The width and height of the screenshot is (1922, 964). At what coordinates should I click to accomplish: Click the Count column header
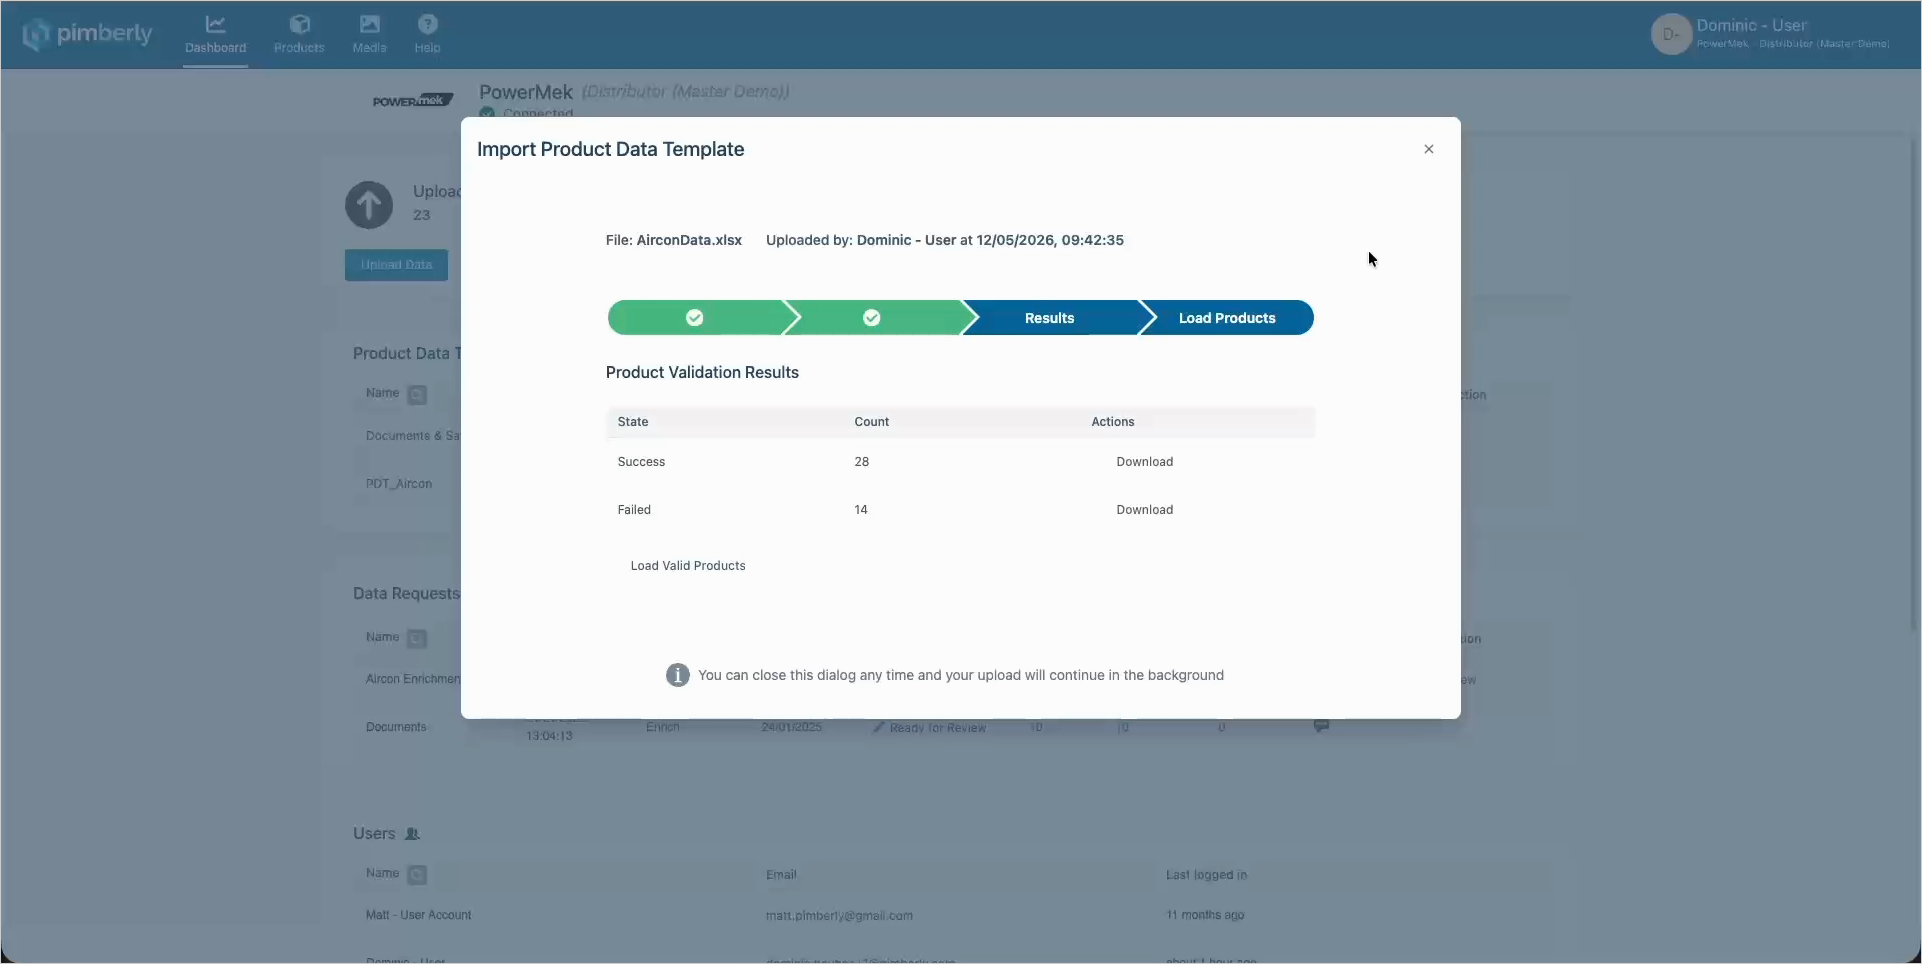pyautogui.click(x=871, y=422)
